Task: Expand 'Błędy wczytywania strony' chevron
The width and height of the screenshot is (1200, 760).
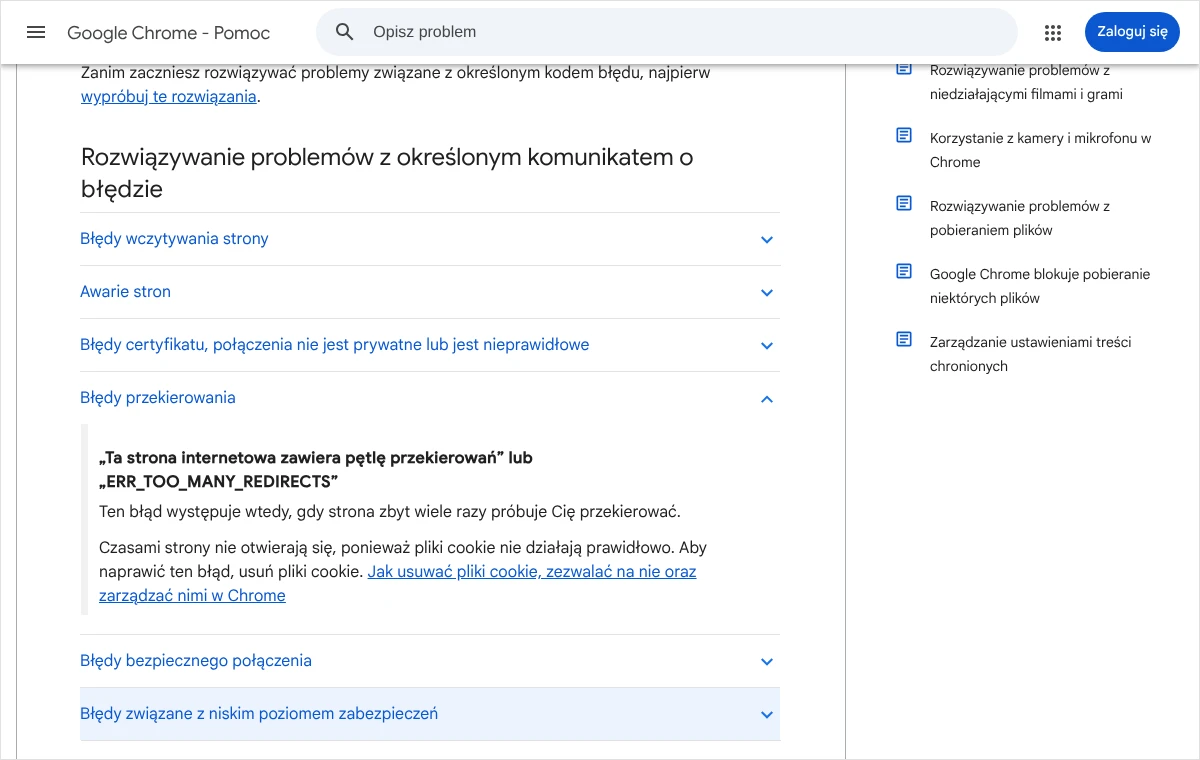Action: (x=767, y=240)
